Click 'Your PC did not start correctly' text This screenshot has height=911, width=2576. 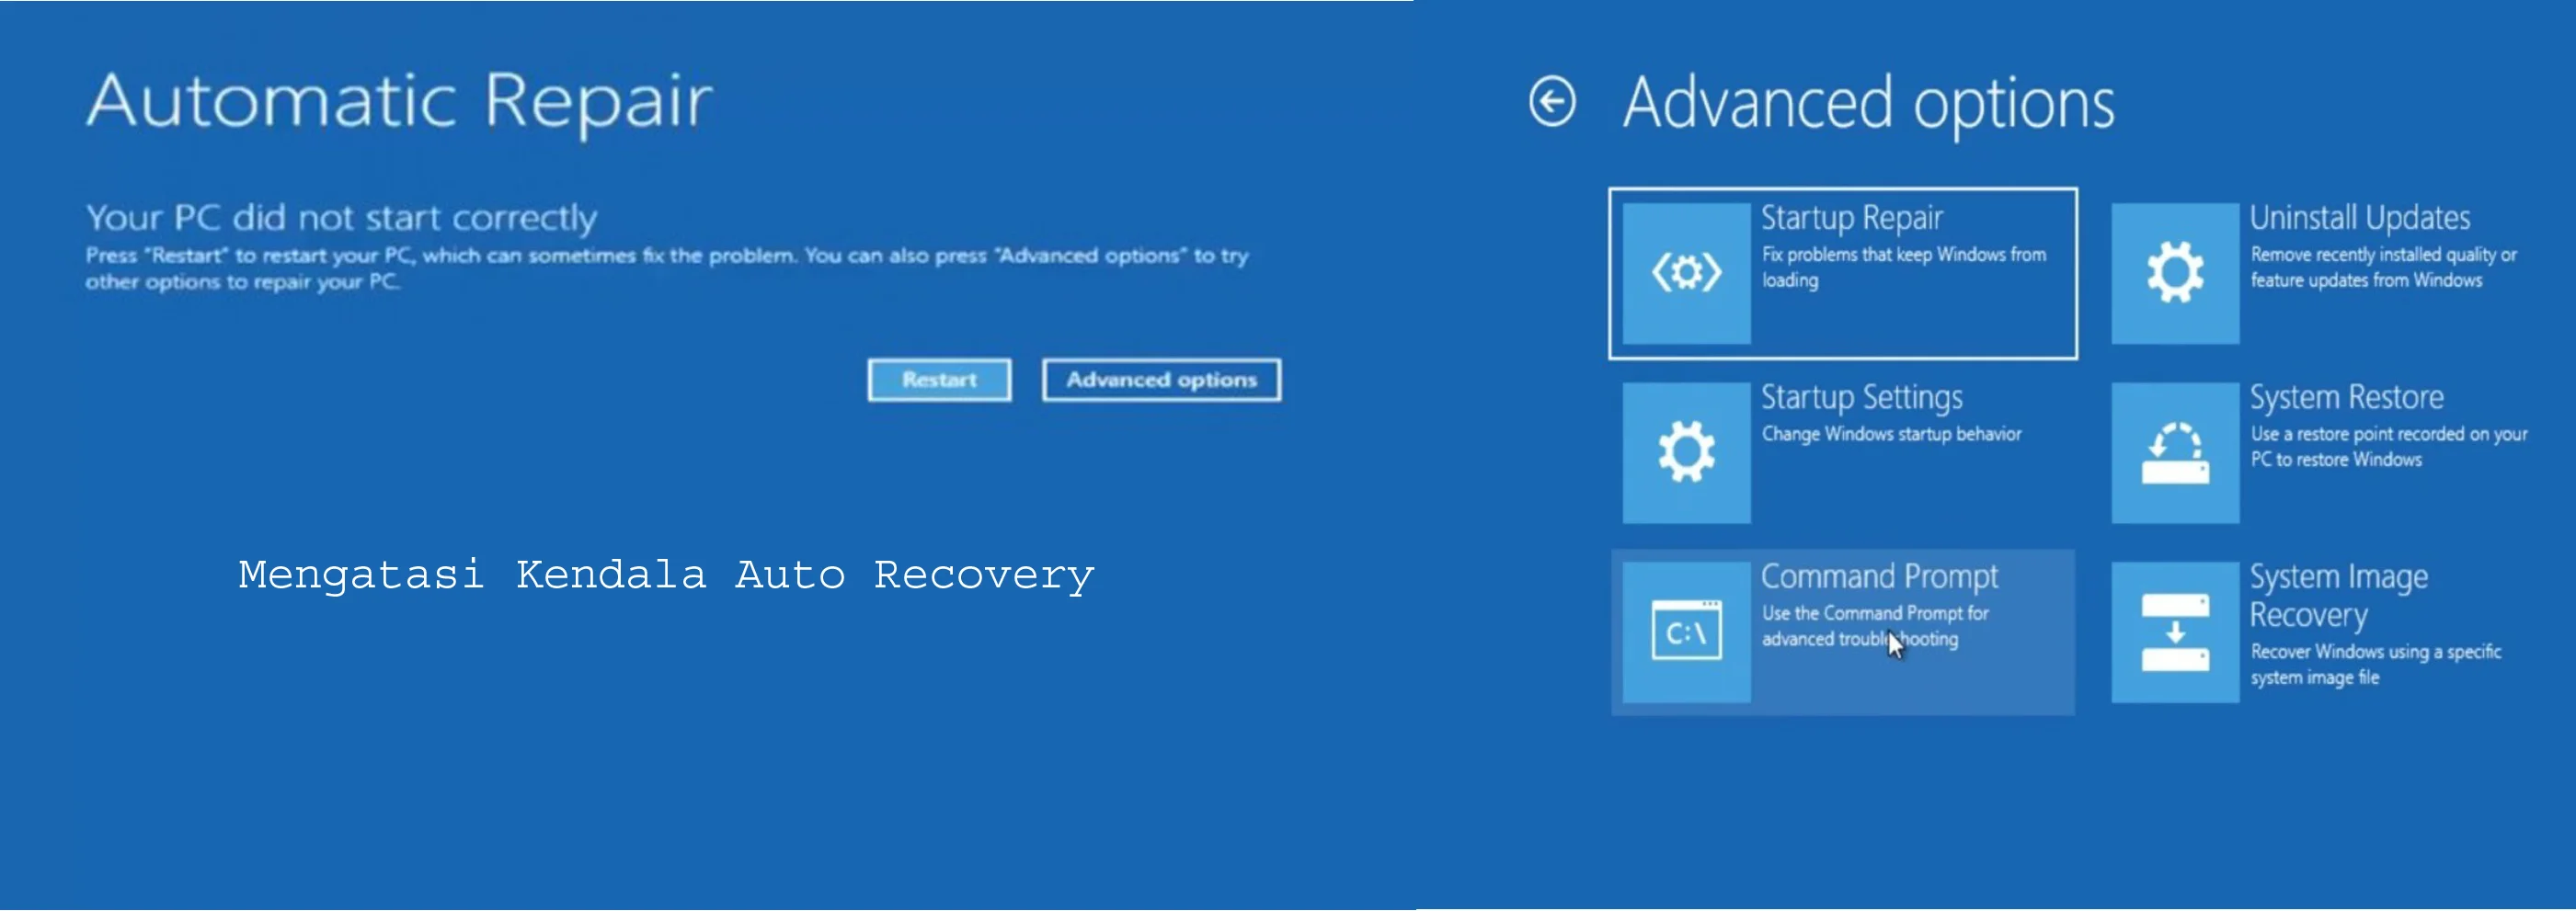click(x=341, y=218)
